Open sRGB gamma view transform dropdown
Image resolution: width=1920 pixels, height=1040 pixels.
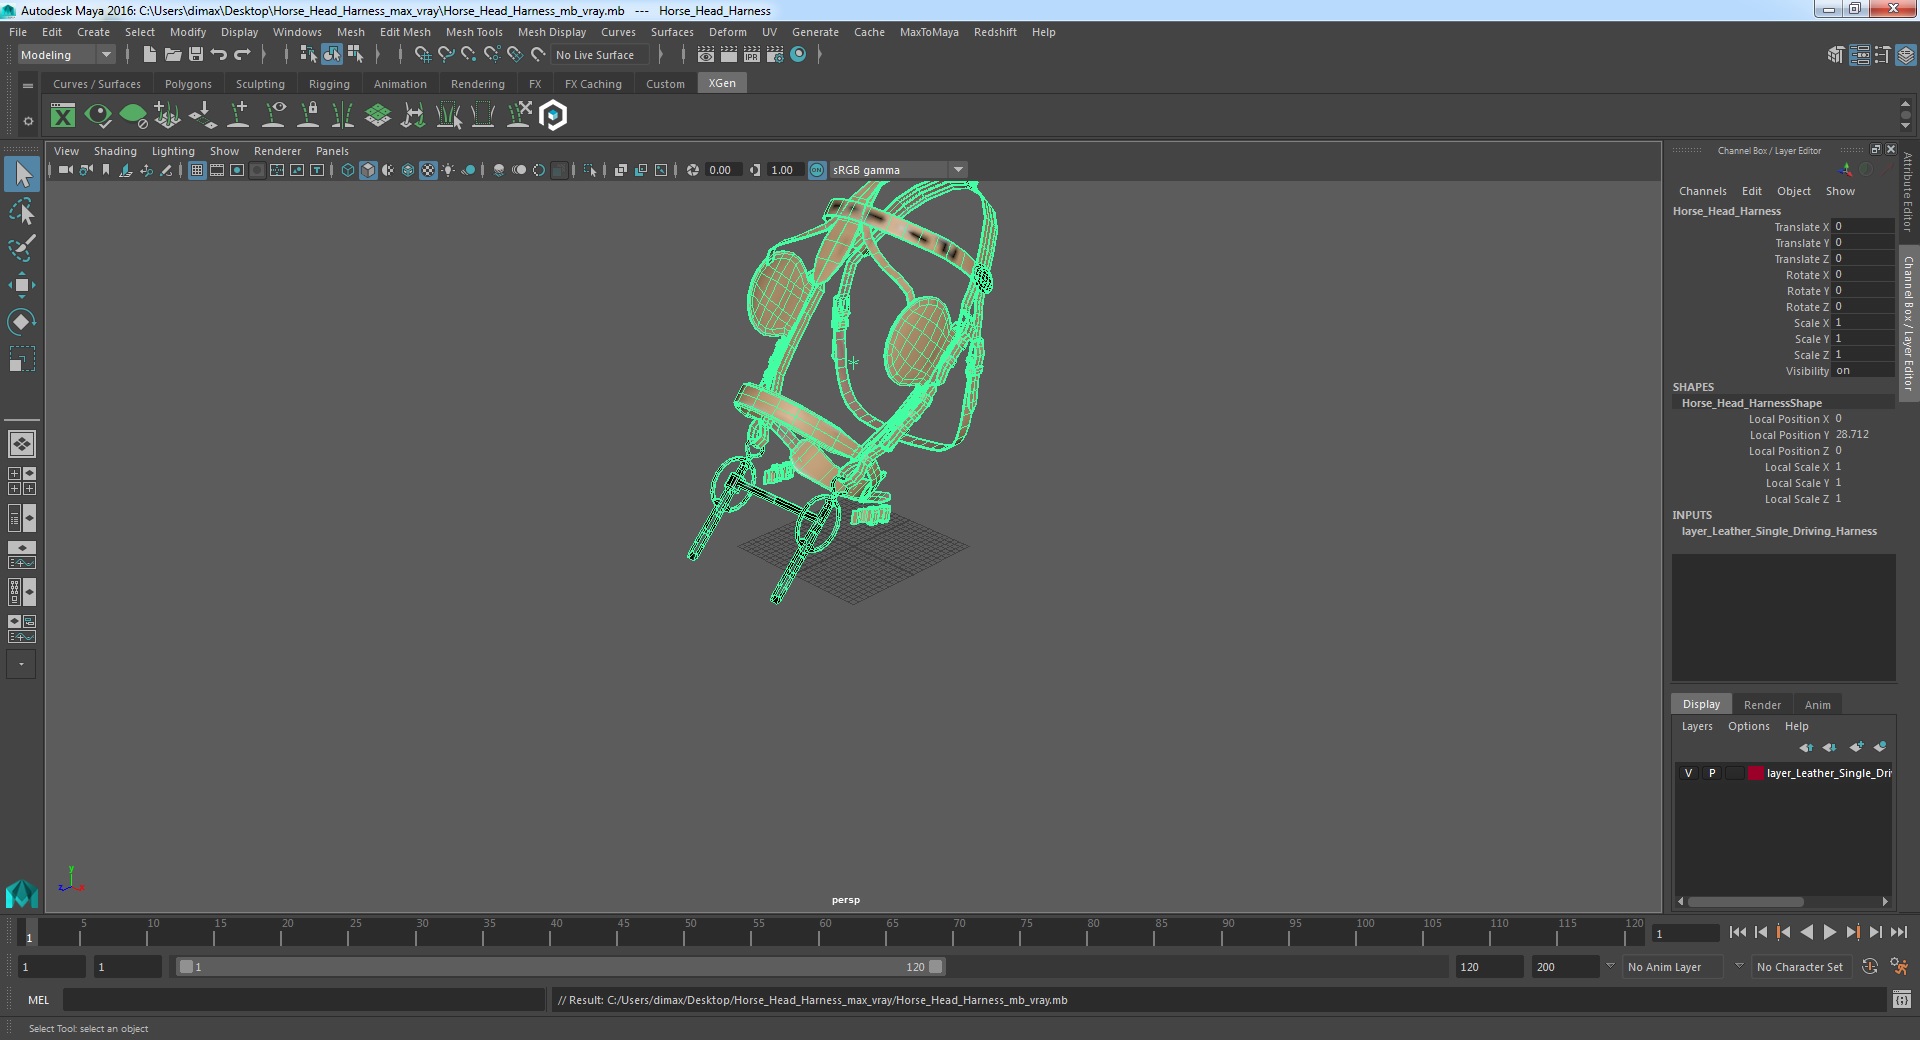coord(897,170)
